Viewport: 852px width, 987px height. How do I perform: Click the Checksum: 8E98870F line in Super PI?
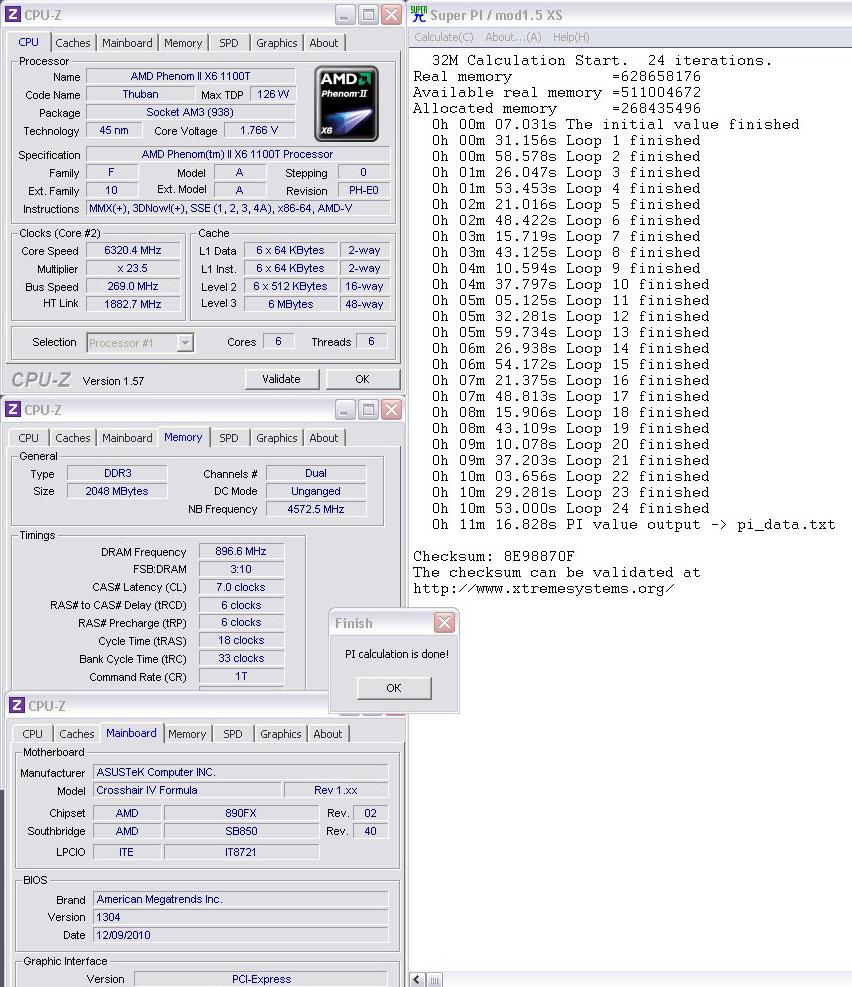[493, 556]
